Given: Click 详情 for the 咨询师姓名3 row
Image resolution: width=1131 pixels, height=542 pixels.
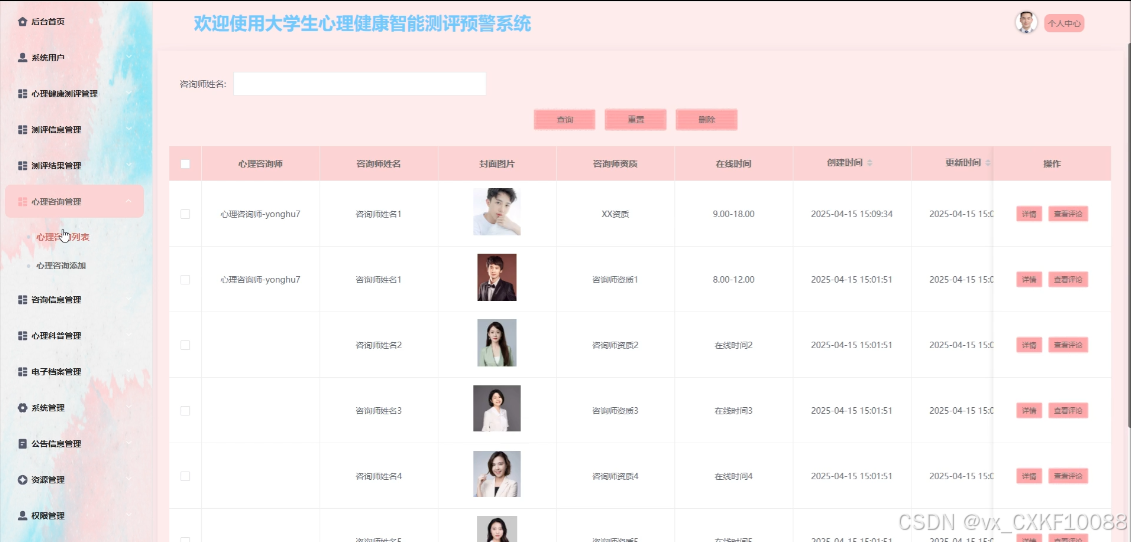Looking at the screenshot, I should coord(1029,411).
